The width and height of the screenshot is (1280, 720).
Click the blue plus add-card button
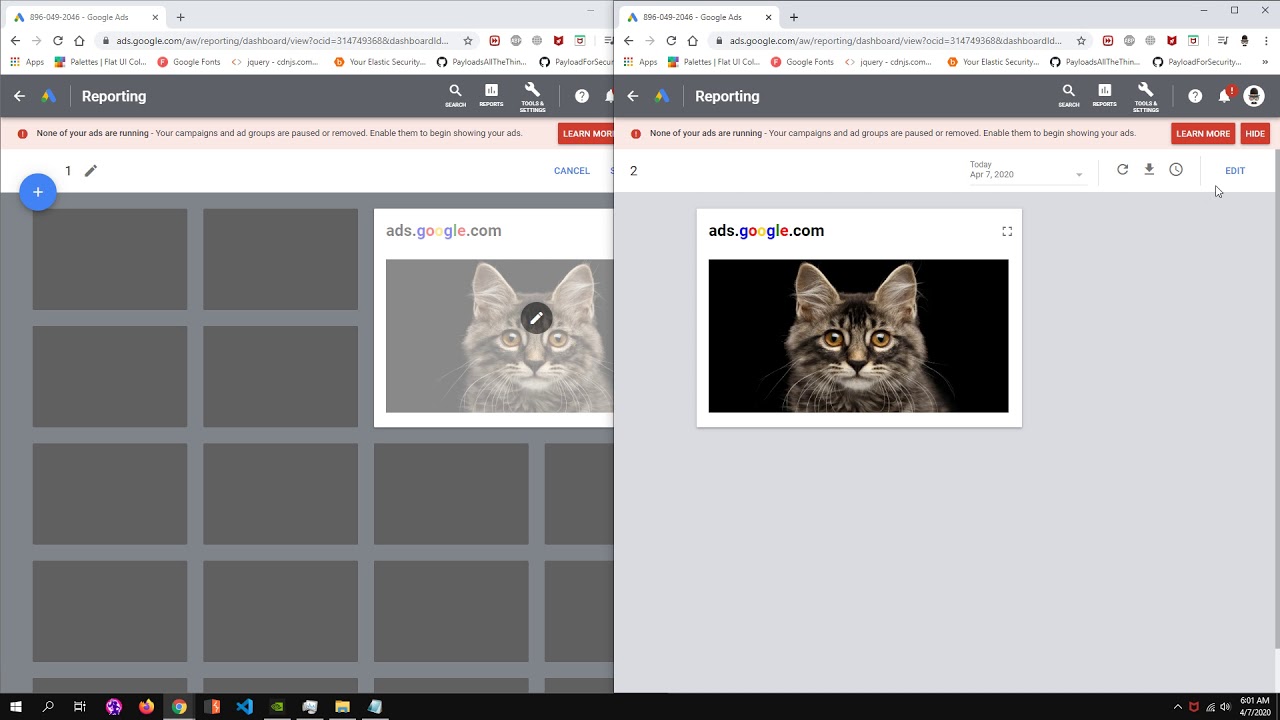coord(38,192)
